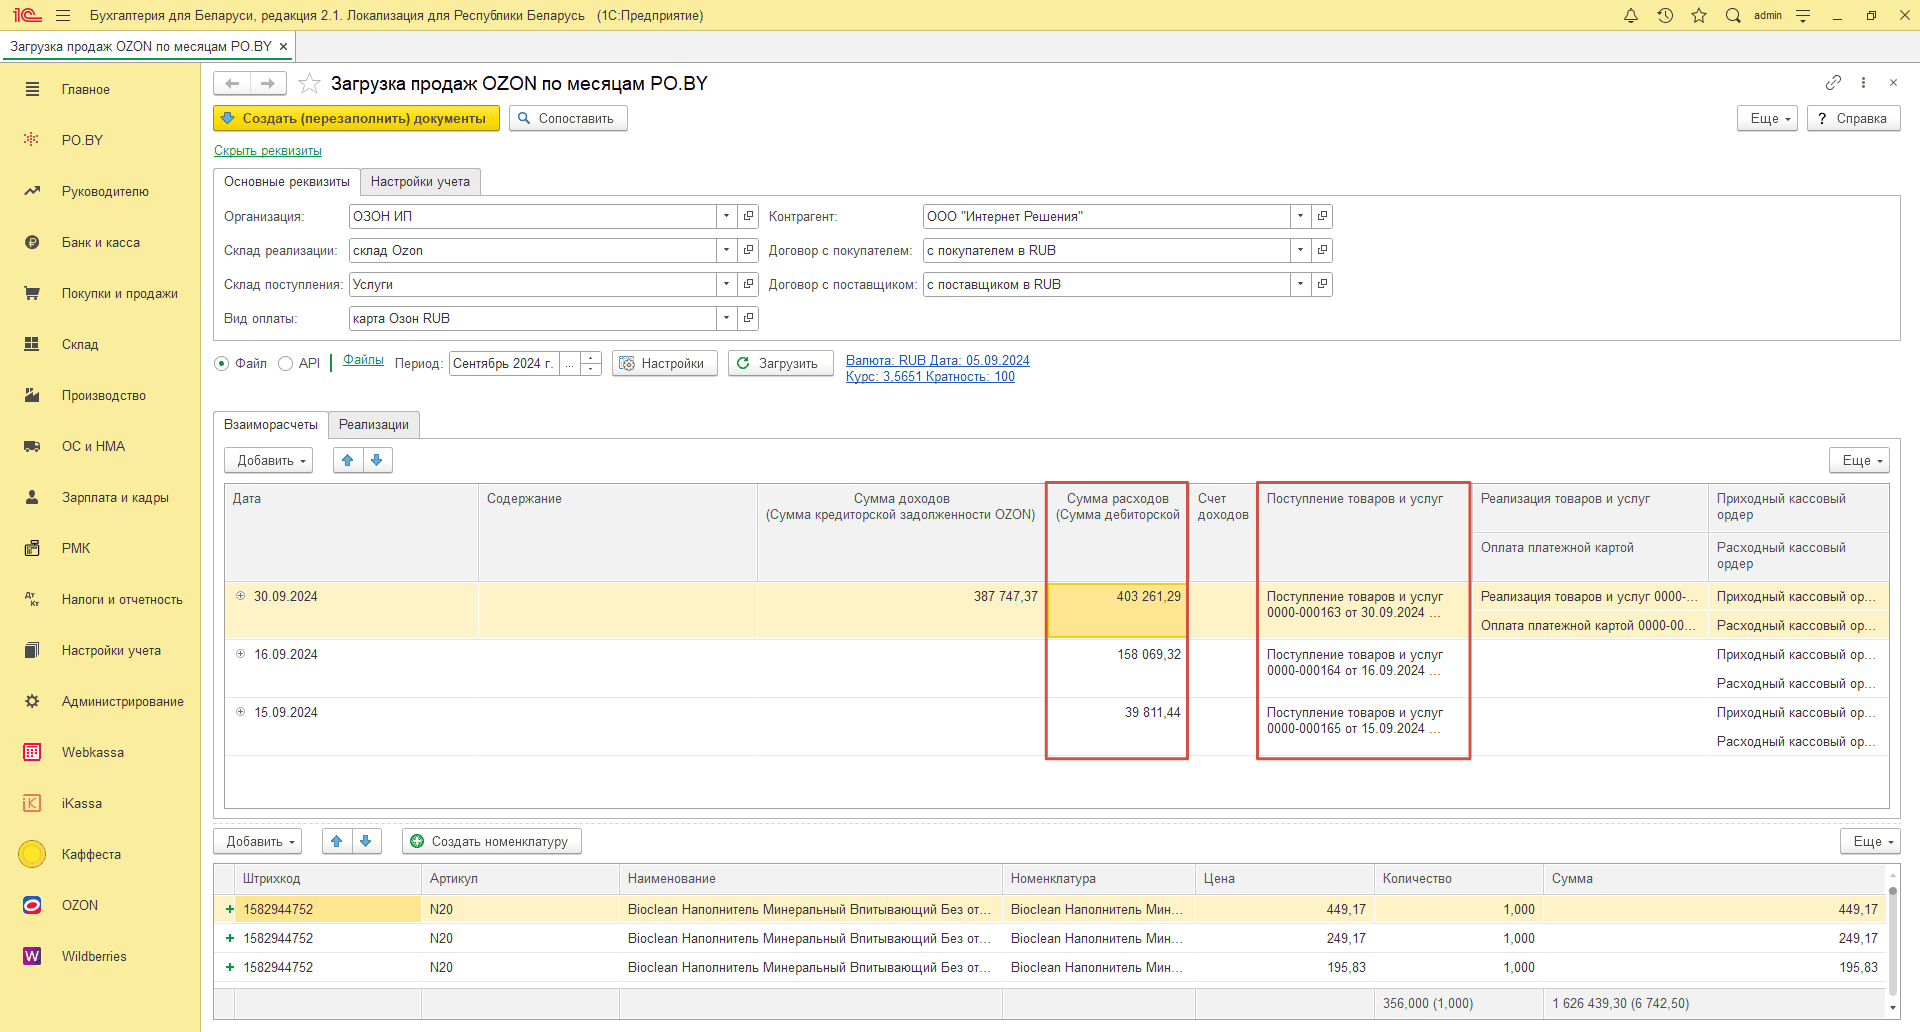Expand Договор с покупателем dropdown
Image resolution: width=1920 pixels, height=1032 pixels.
click(1300, 250)
